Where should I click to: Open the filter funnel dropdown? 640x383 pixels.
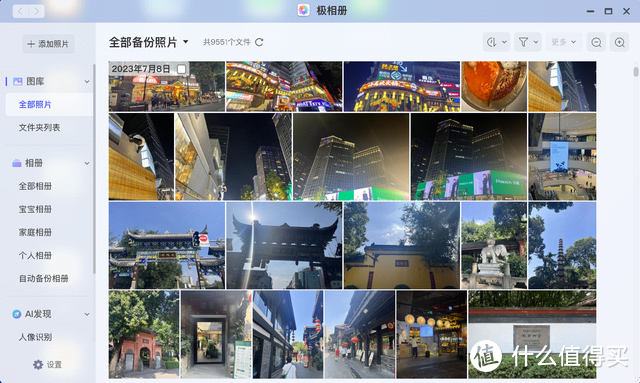point(528,42)
